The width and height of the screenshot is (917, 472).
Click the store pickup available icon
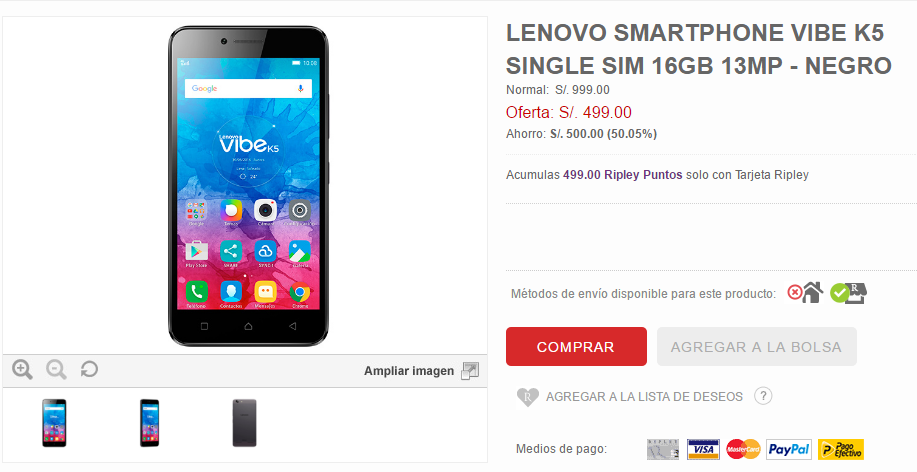click(849, 292)
